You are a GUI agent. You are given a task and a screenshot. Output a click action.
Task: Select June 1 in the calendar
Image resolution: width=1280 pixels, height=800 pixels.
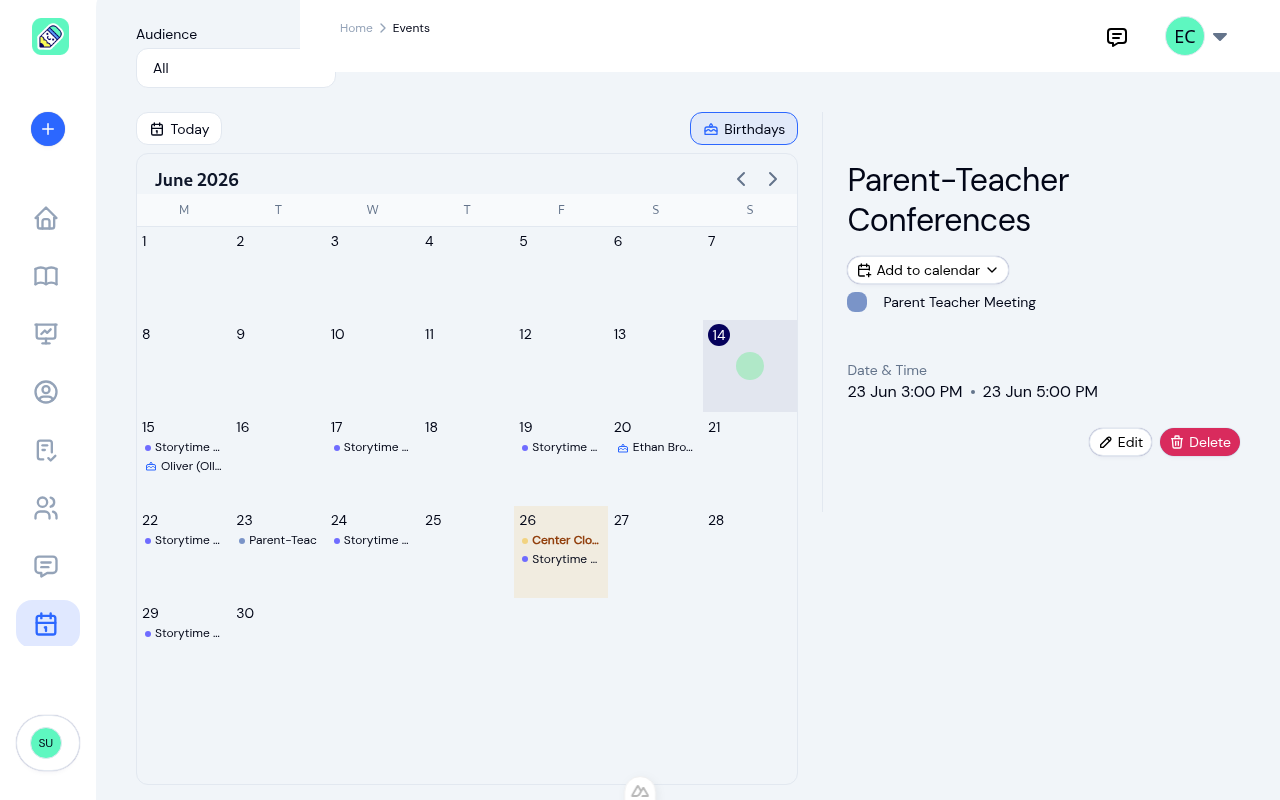click(145, 241)
